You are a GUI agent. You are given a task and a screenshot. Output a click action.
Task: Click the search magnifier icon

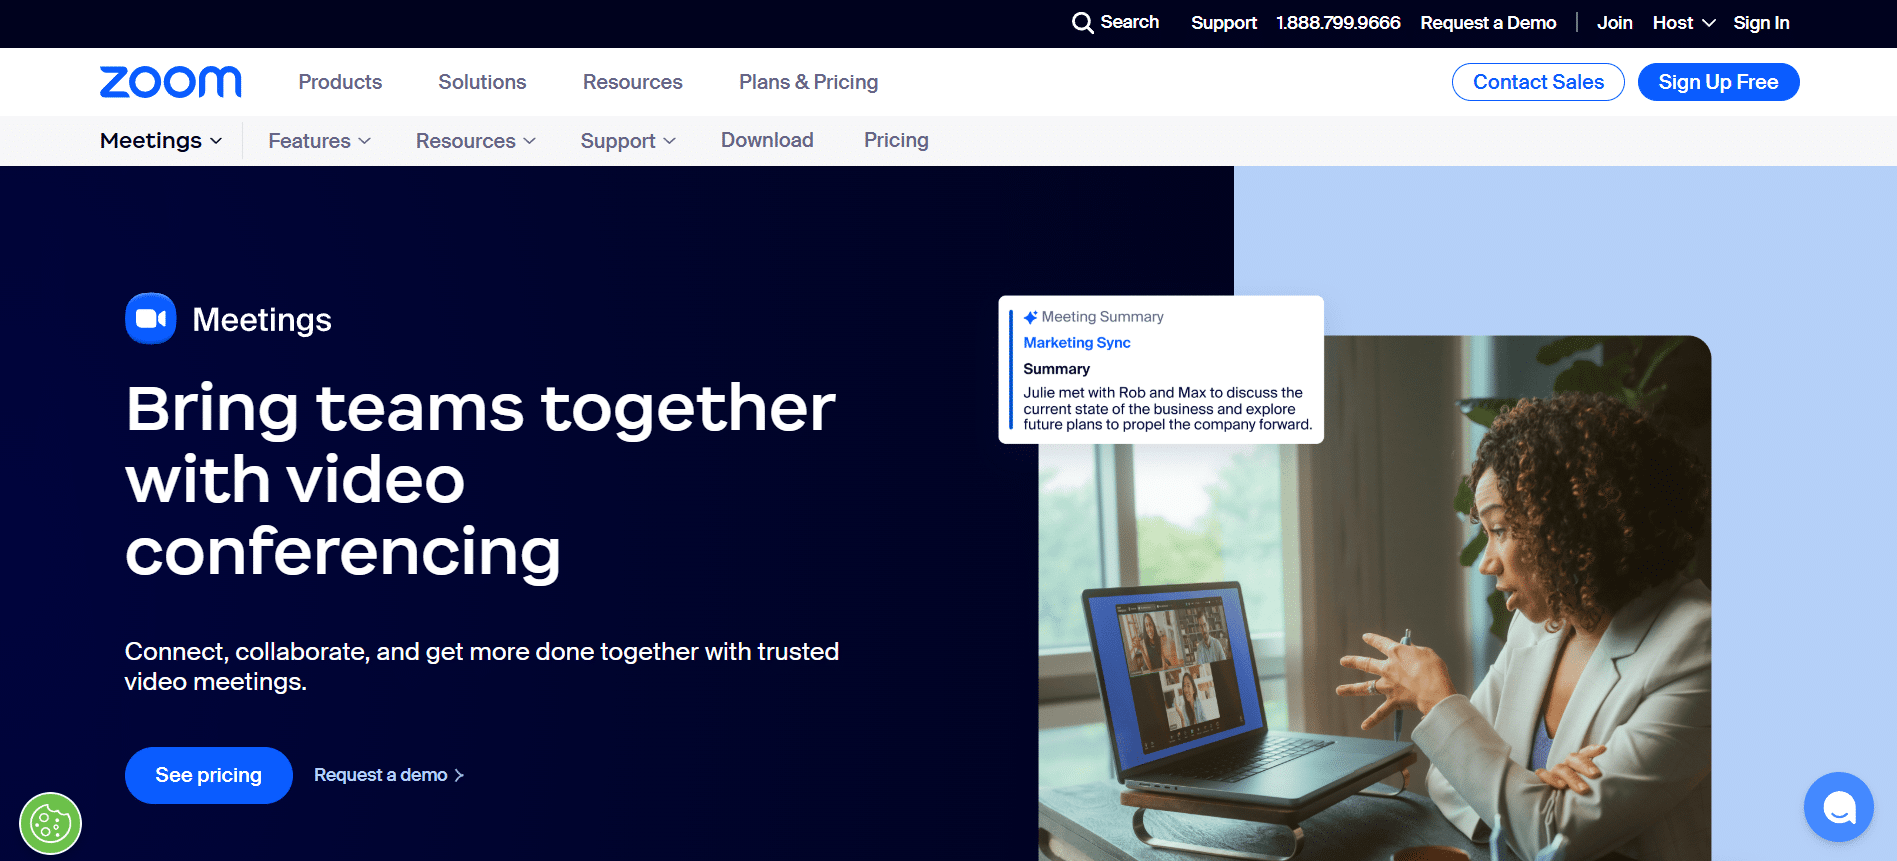click(1082, 23)
